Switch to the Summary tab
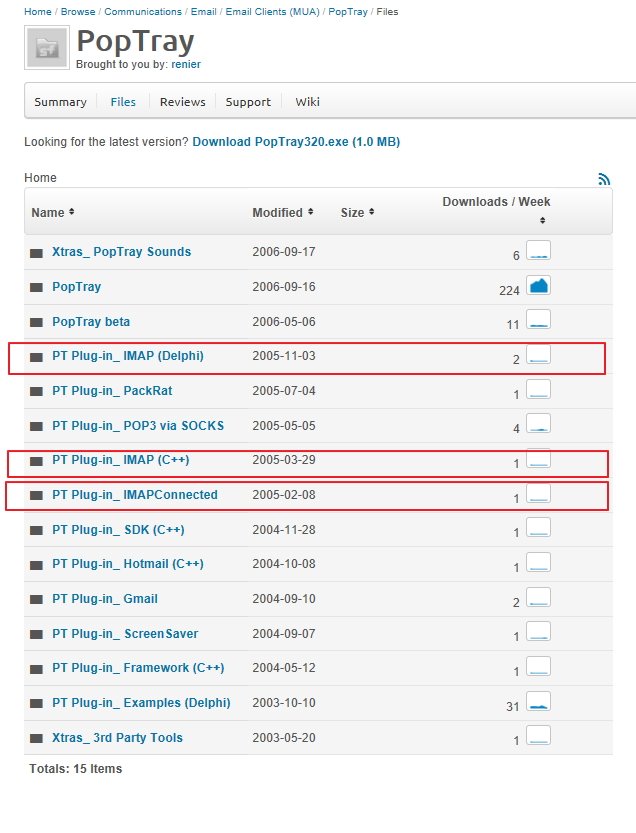The width and height of the screenshot is (636, 833). tap(60, 102)
